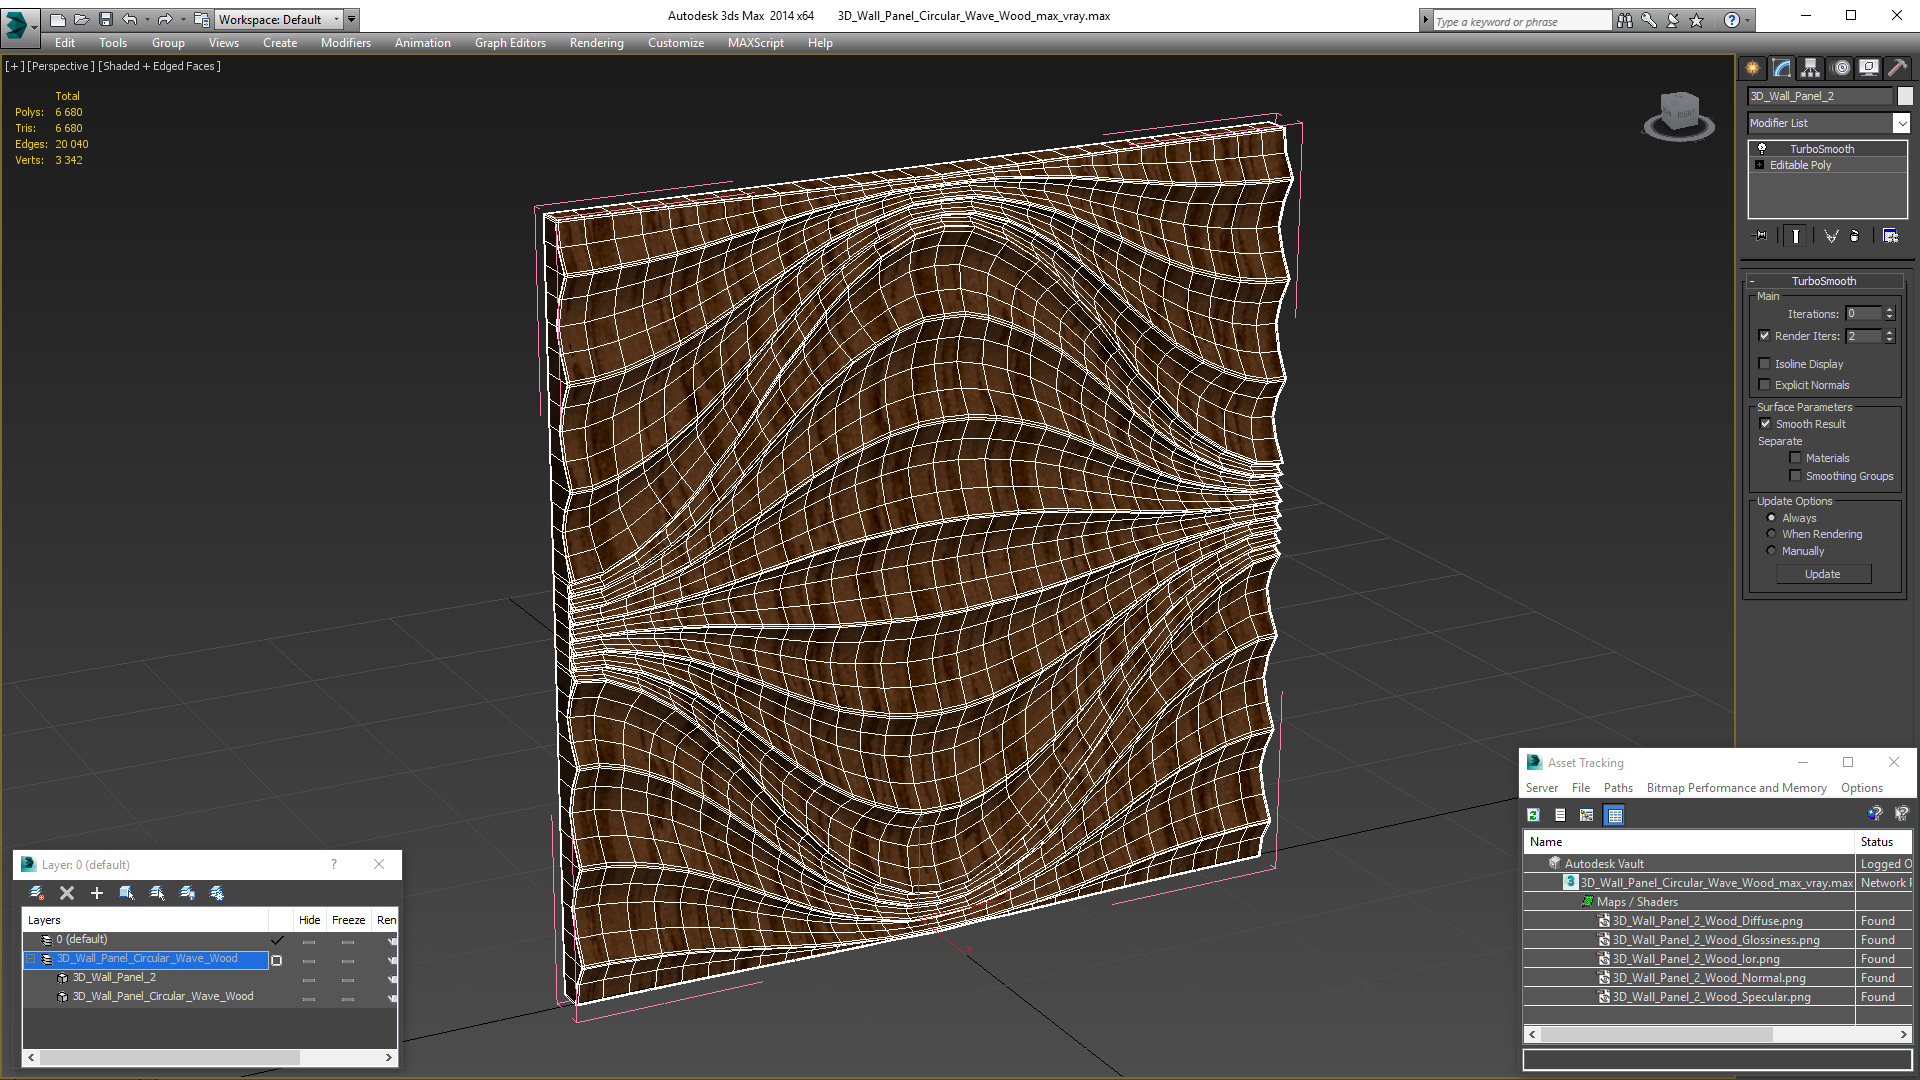The width and height of the screenshot is (1920, 1080).
Task: Open the Modifier List dropdown
Action: tap(1901, 123)
